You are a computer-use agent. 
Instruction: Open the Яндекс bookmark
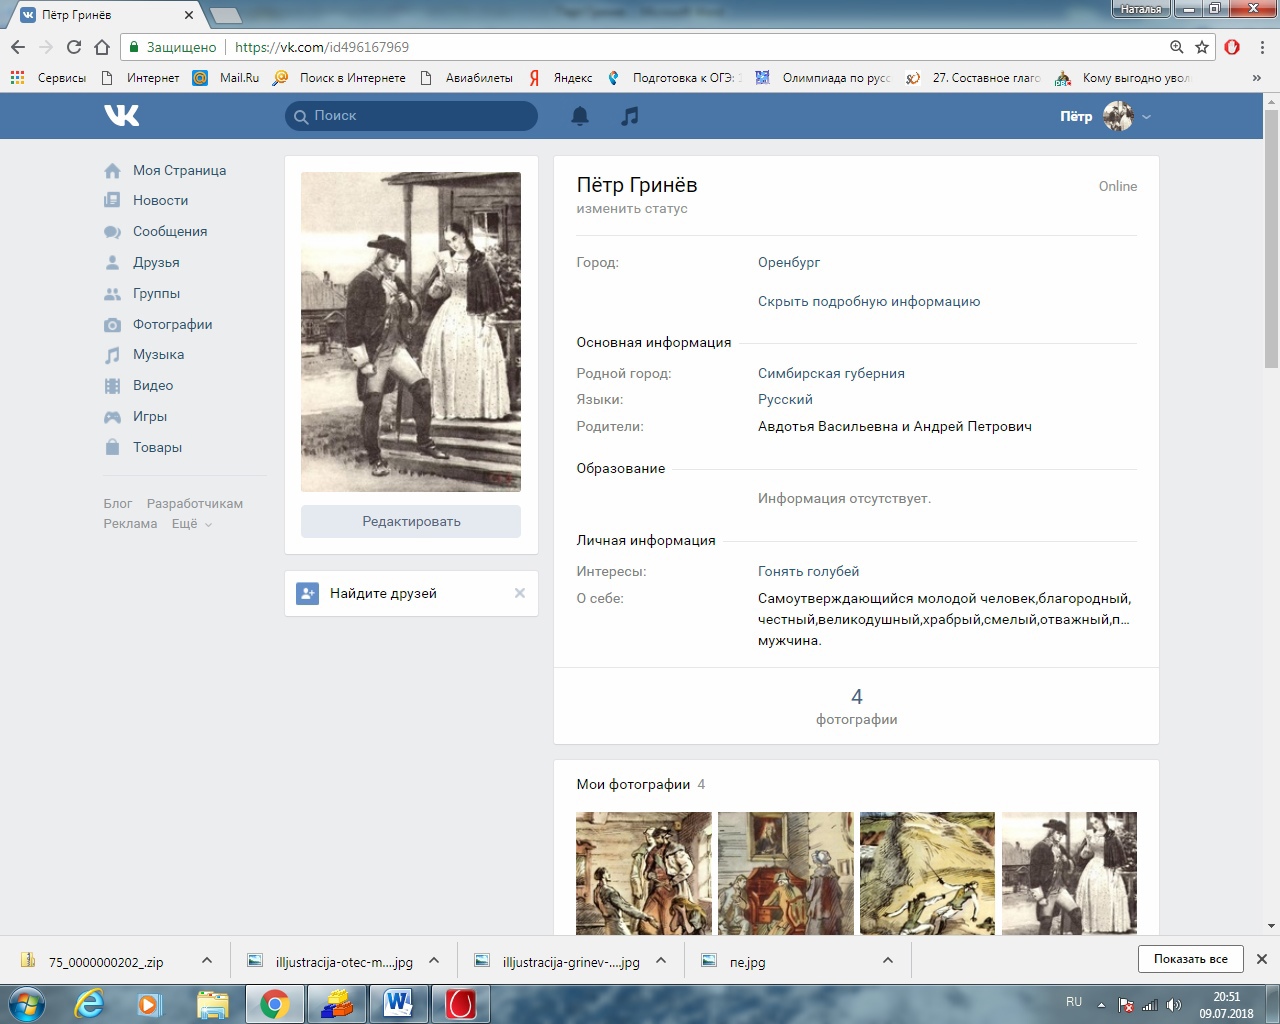point(561,78)
